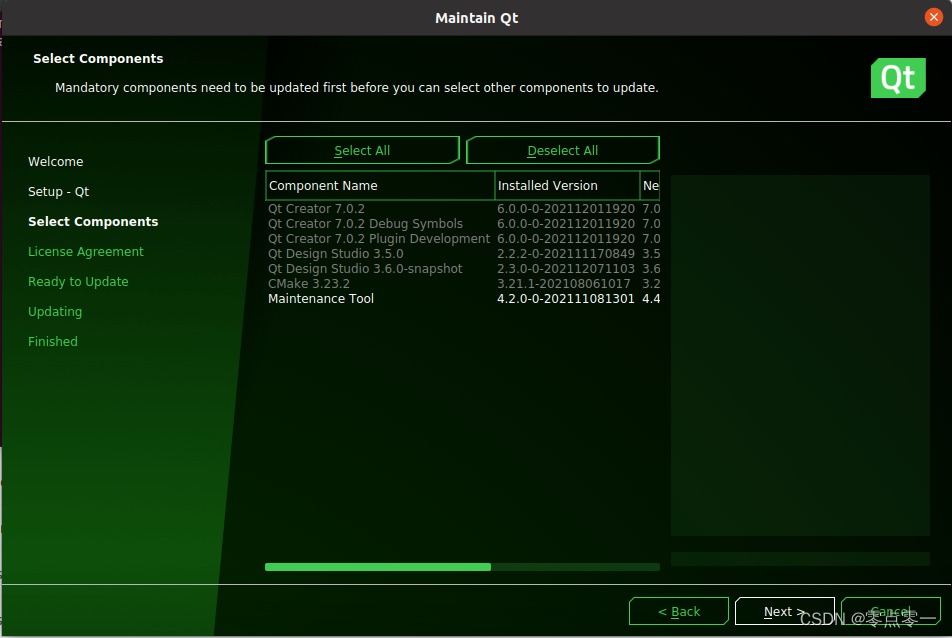Screen dimensions: 952x638
Task: Click the truncated Ne column header
Action: pos(650,186)
